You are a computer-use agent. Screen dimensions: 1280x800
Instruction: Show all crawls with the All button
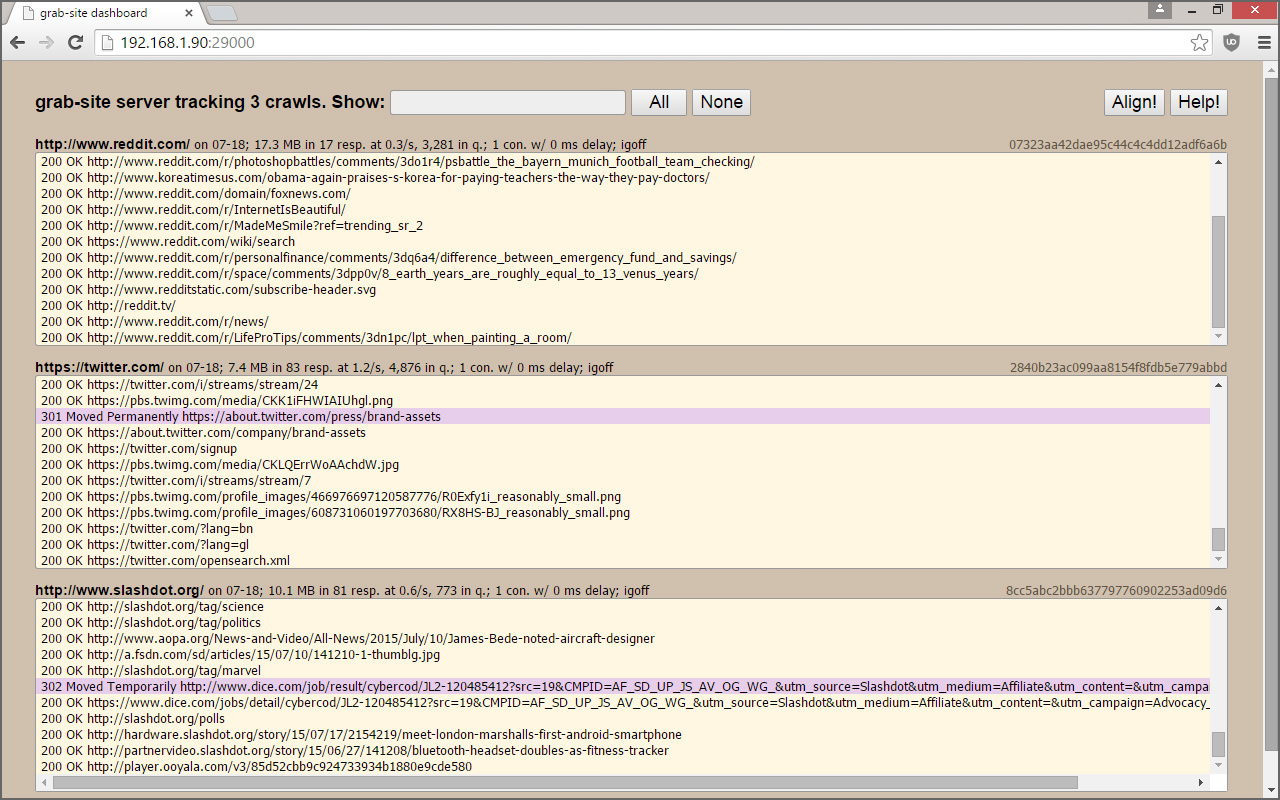tap(658, 101)
